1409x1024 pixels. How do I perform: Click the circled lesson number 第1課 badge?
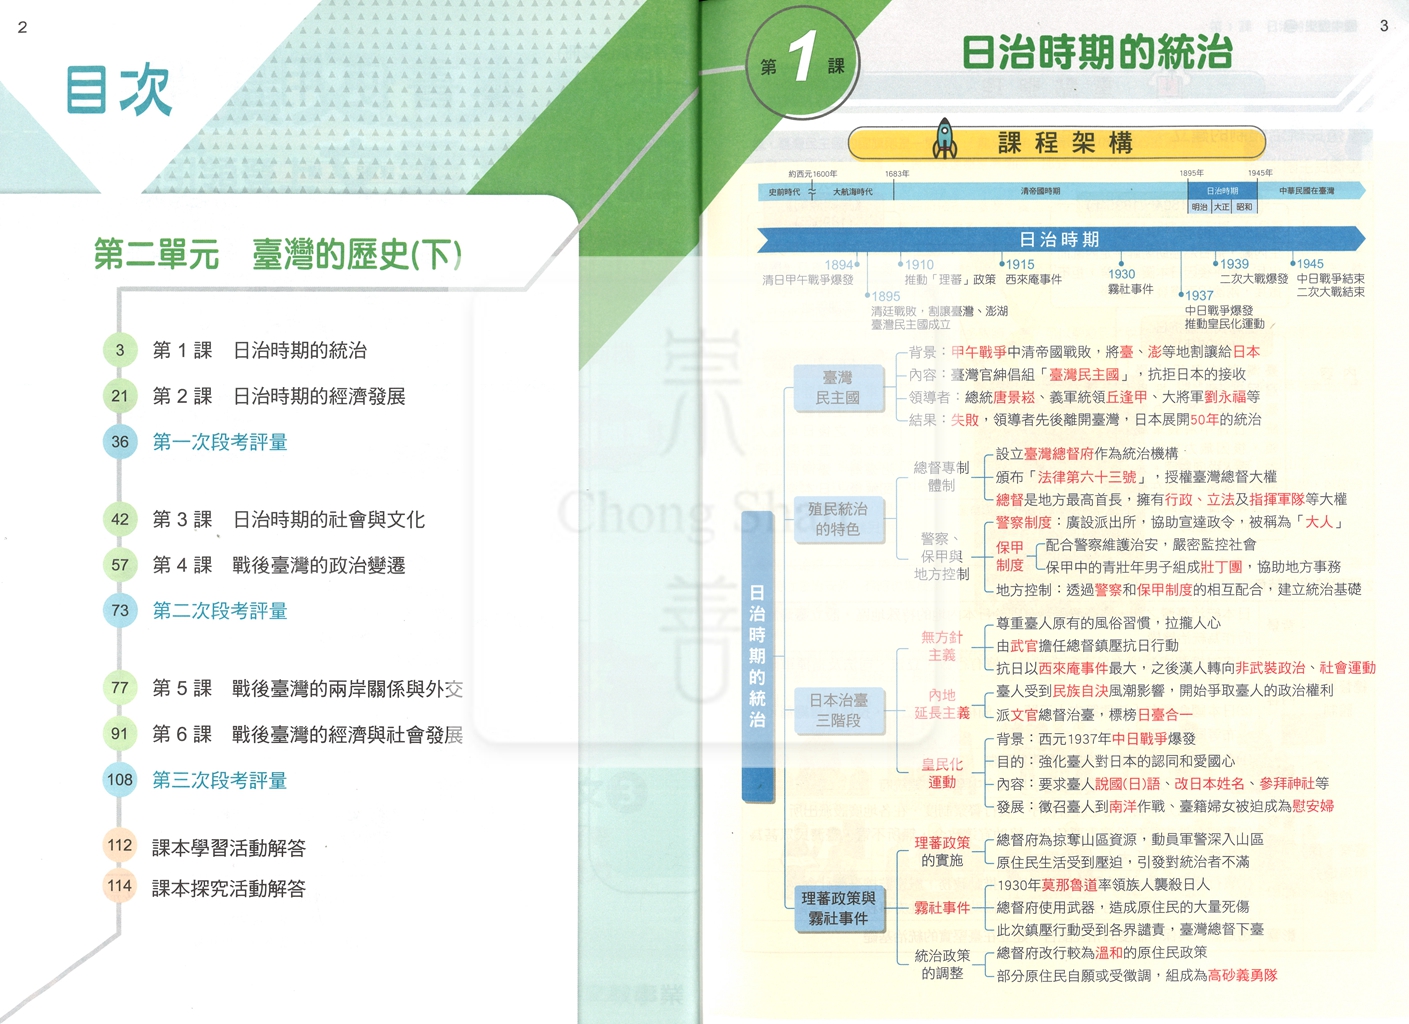coord(801,62)
